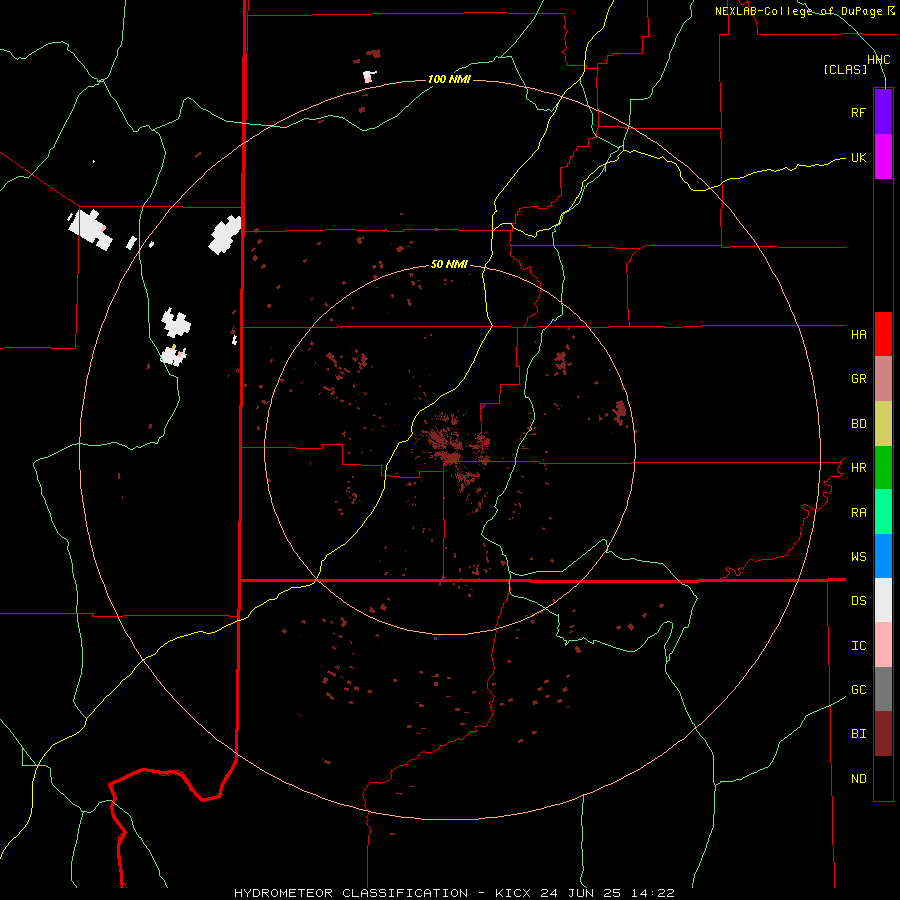Click the BD legend label
Viewport: 900px width, 900px height.
[858, 424]
